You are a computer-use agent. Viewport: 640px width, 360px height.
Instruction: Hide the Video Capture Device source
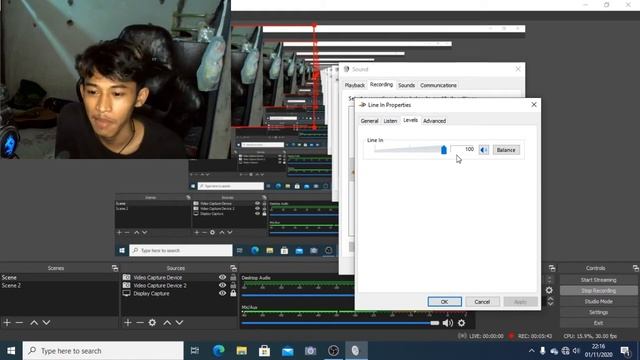tap(222, 277)
